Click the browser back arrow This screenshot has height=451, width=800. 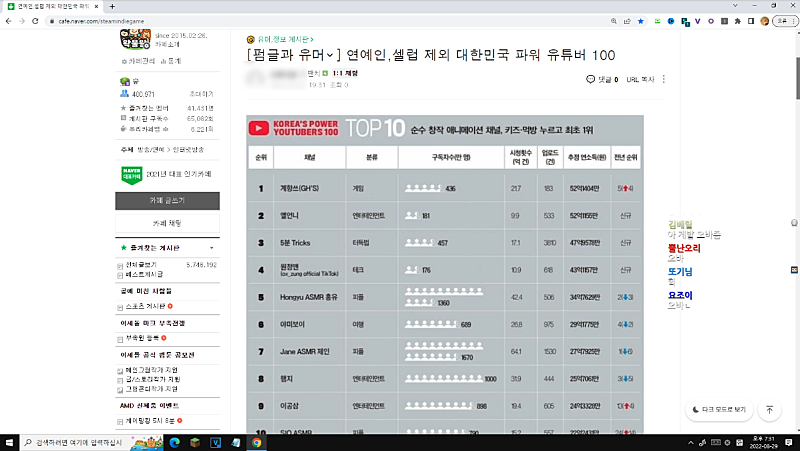(8, 21)
